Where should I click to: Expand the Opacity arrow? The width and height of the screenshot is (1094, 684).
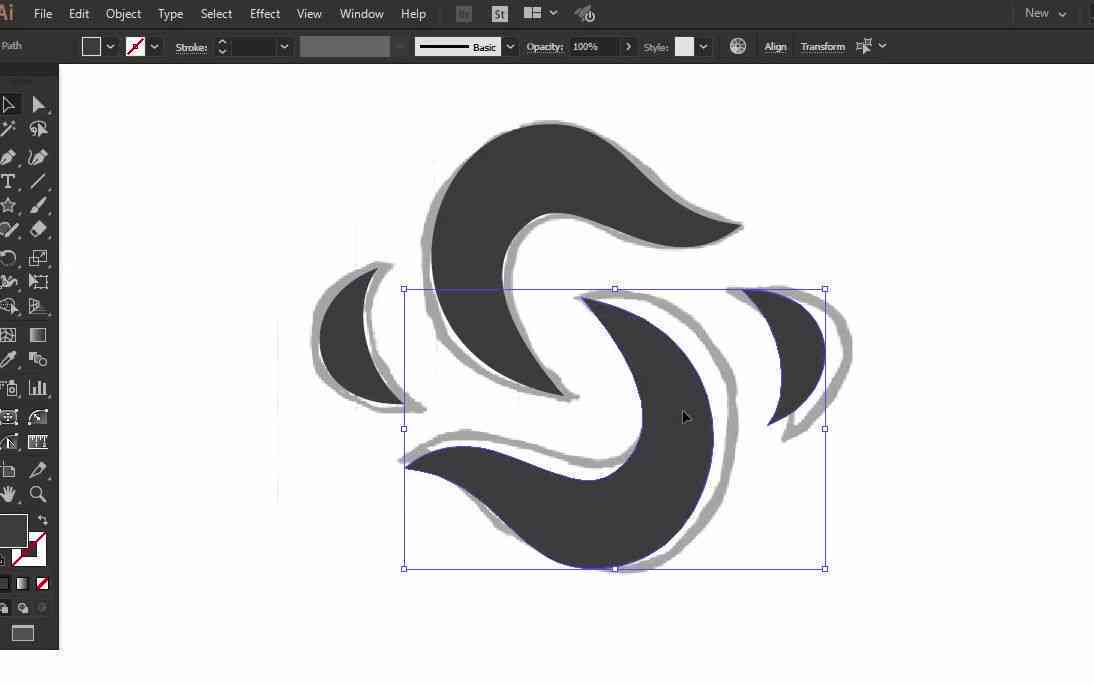(x=629, y=47)
